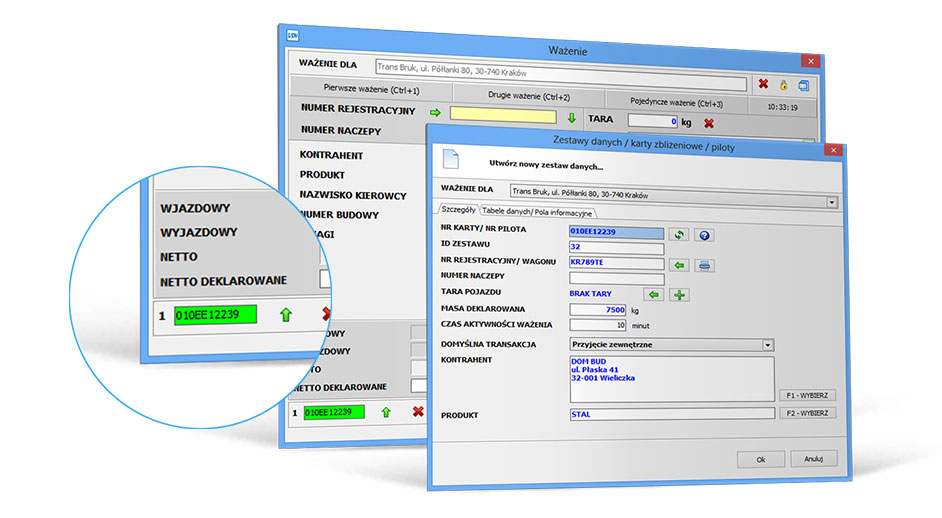942x518 pixels.
Task: Click the green up arrow in magnified circle
Action: tap(285, 315)
